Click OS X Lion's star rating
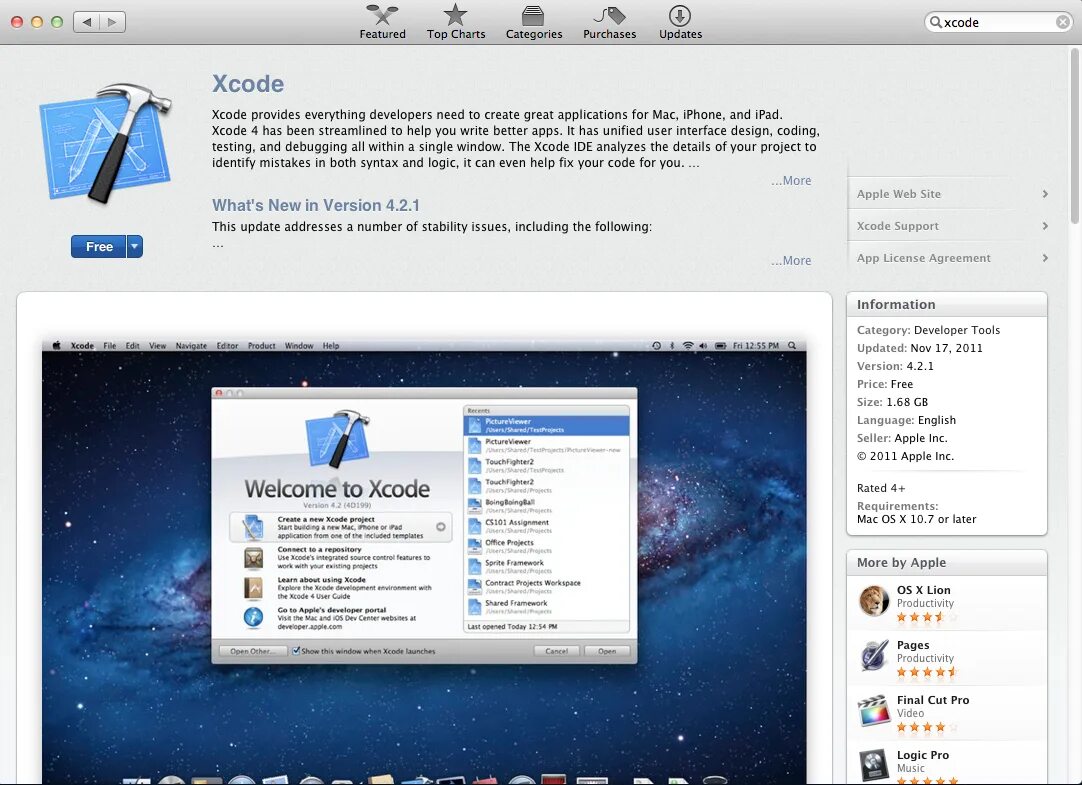 tap(927, 617)
